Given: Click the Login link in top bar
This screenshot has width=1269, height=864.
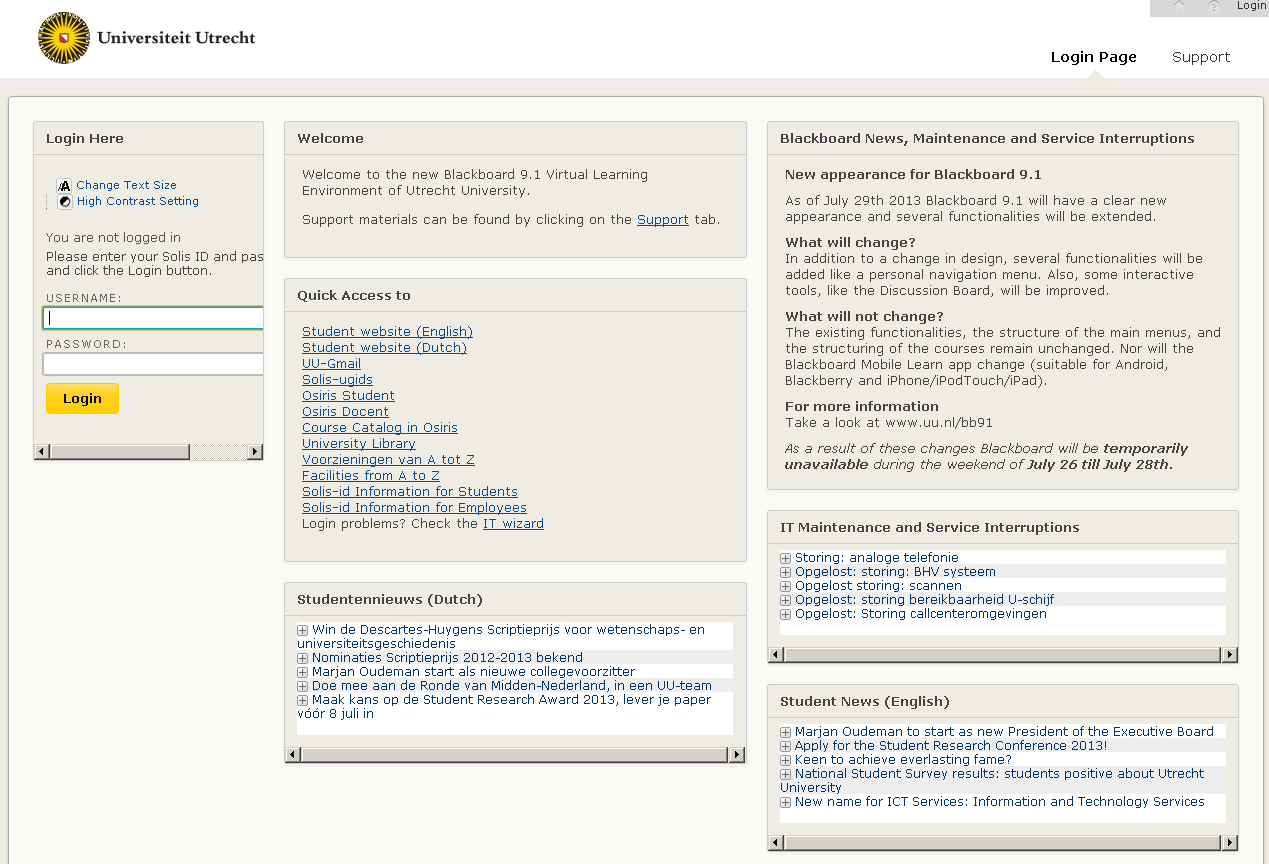Looking at the screenshot, I should tap(1251, 6).
